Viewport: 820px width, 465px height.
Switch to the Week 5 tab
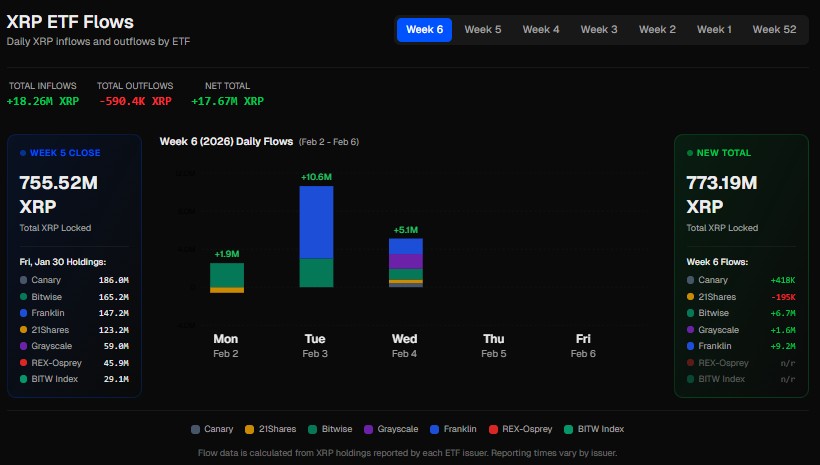click(x=483, y=30)
